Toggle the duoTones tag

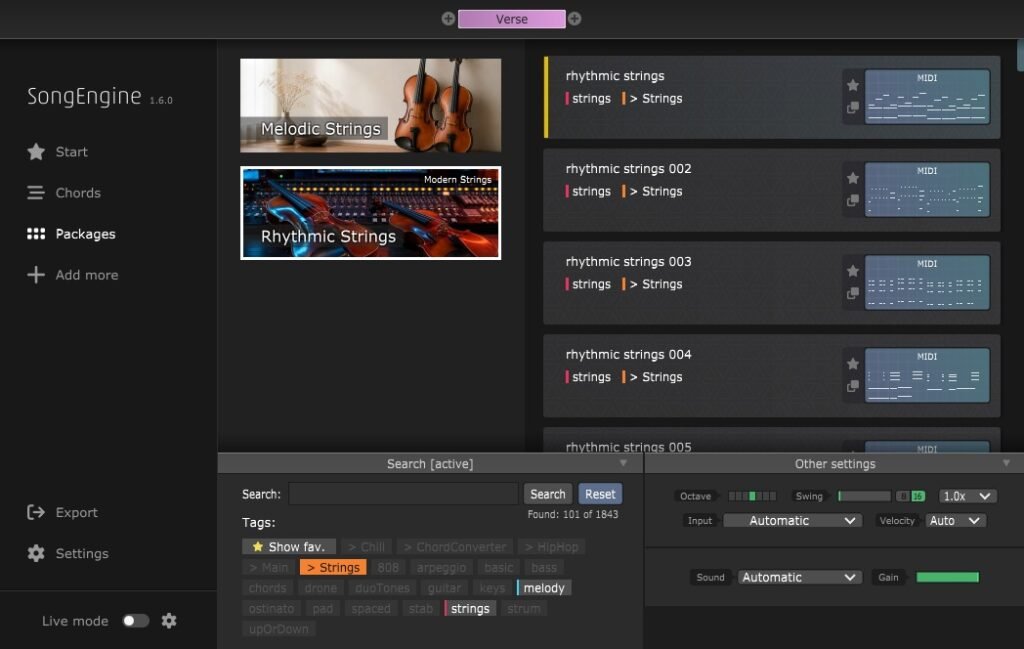(x=382, y=588)
